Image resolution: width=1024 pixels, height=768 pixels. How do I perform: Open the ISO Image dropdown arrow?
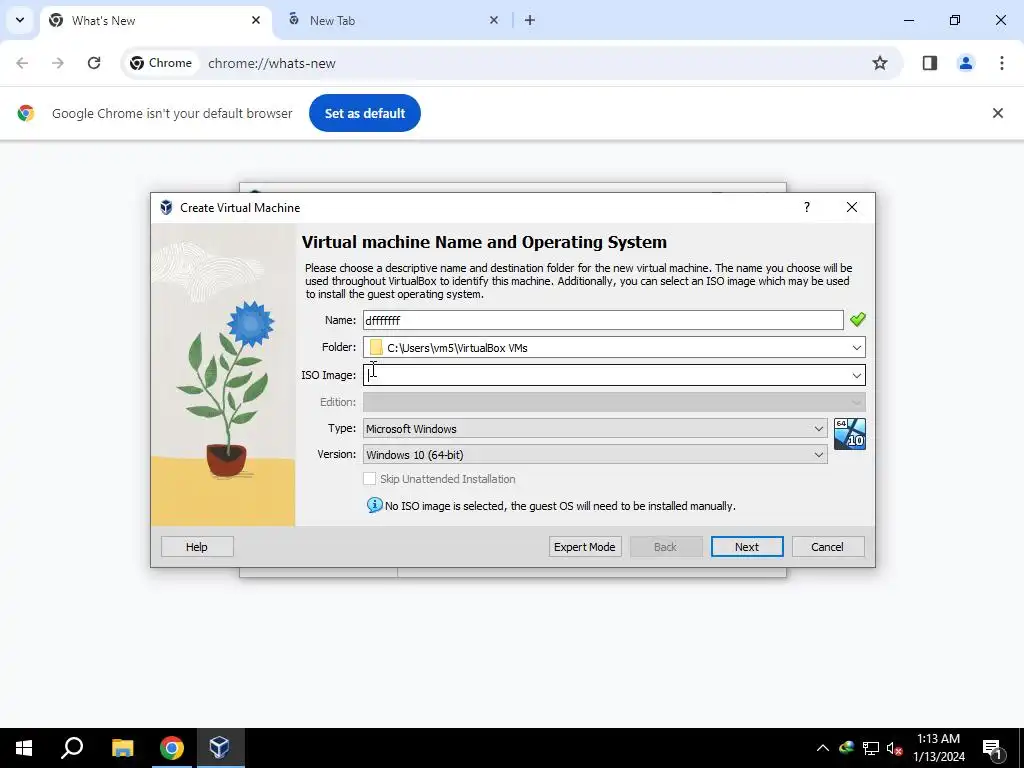[x=856, y=375]
